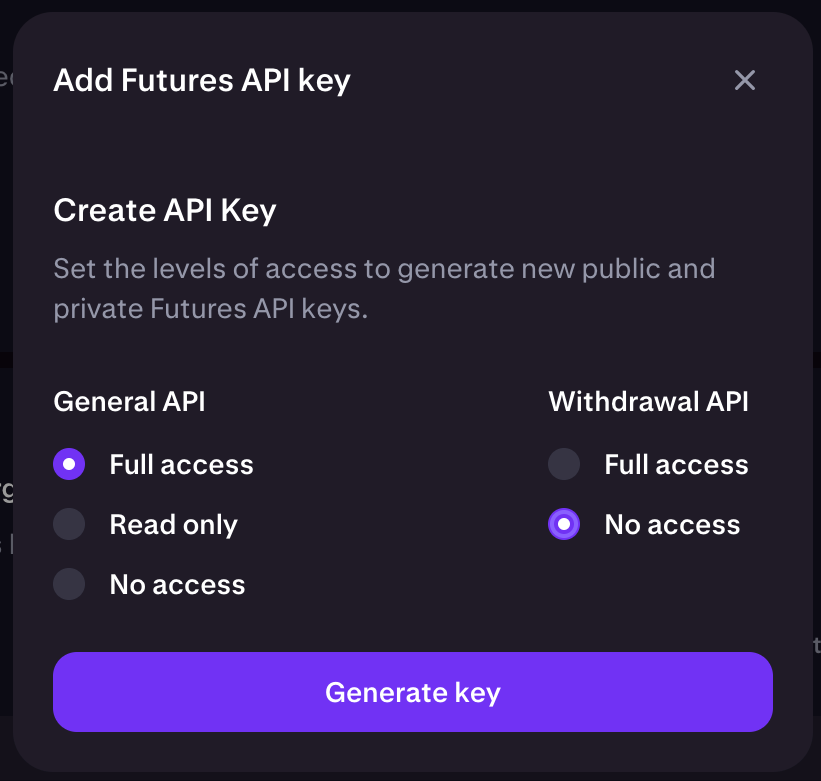The height and width of the screenshot is (781, 821).
Task: Select Withdrawal API No access radio button
Action: point(564,524)
